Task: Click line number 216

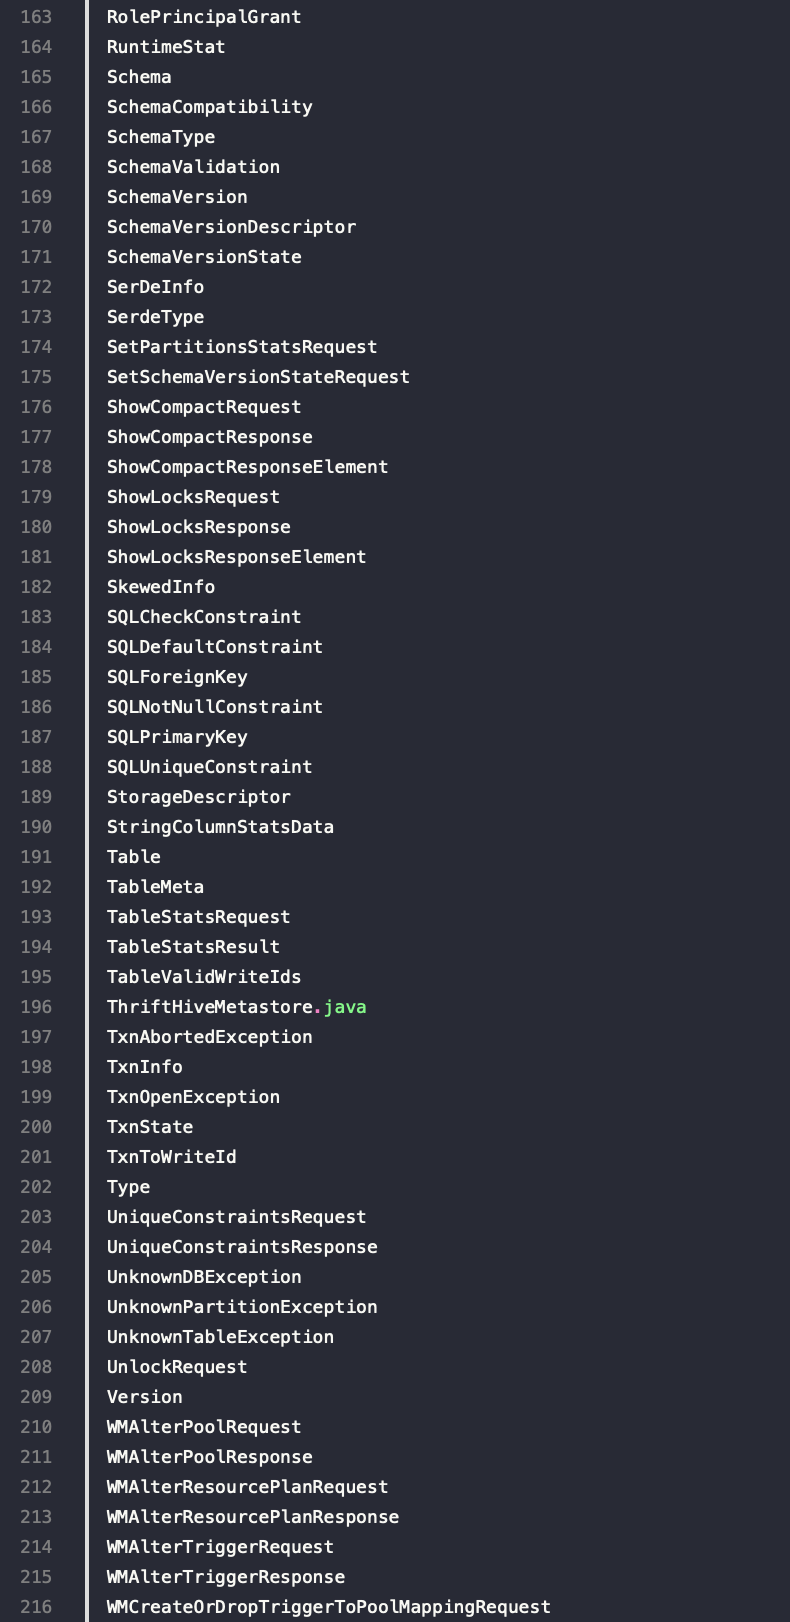Action: click(x=36, y=1607)
